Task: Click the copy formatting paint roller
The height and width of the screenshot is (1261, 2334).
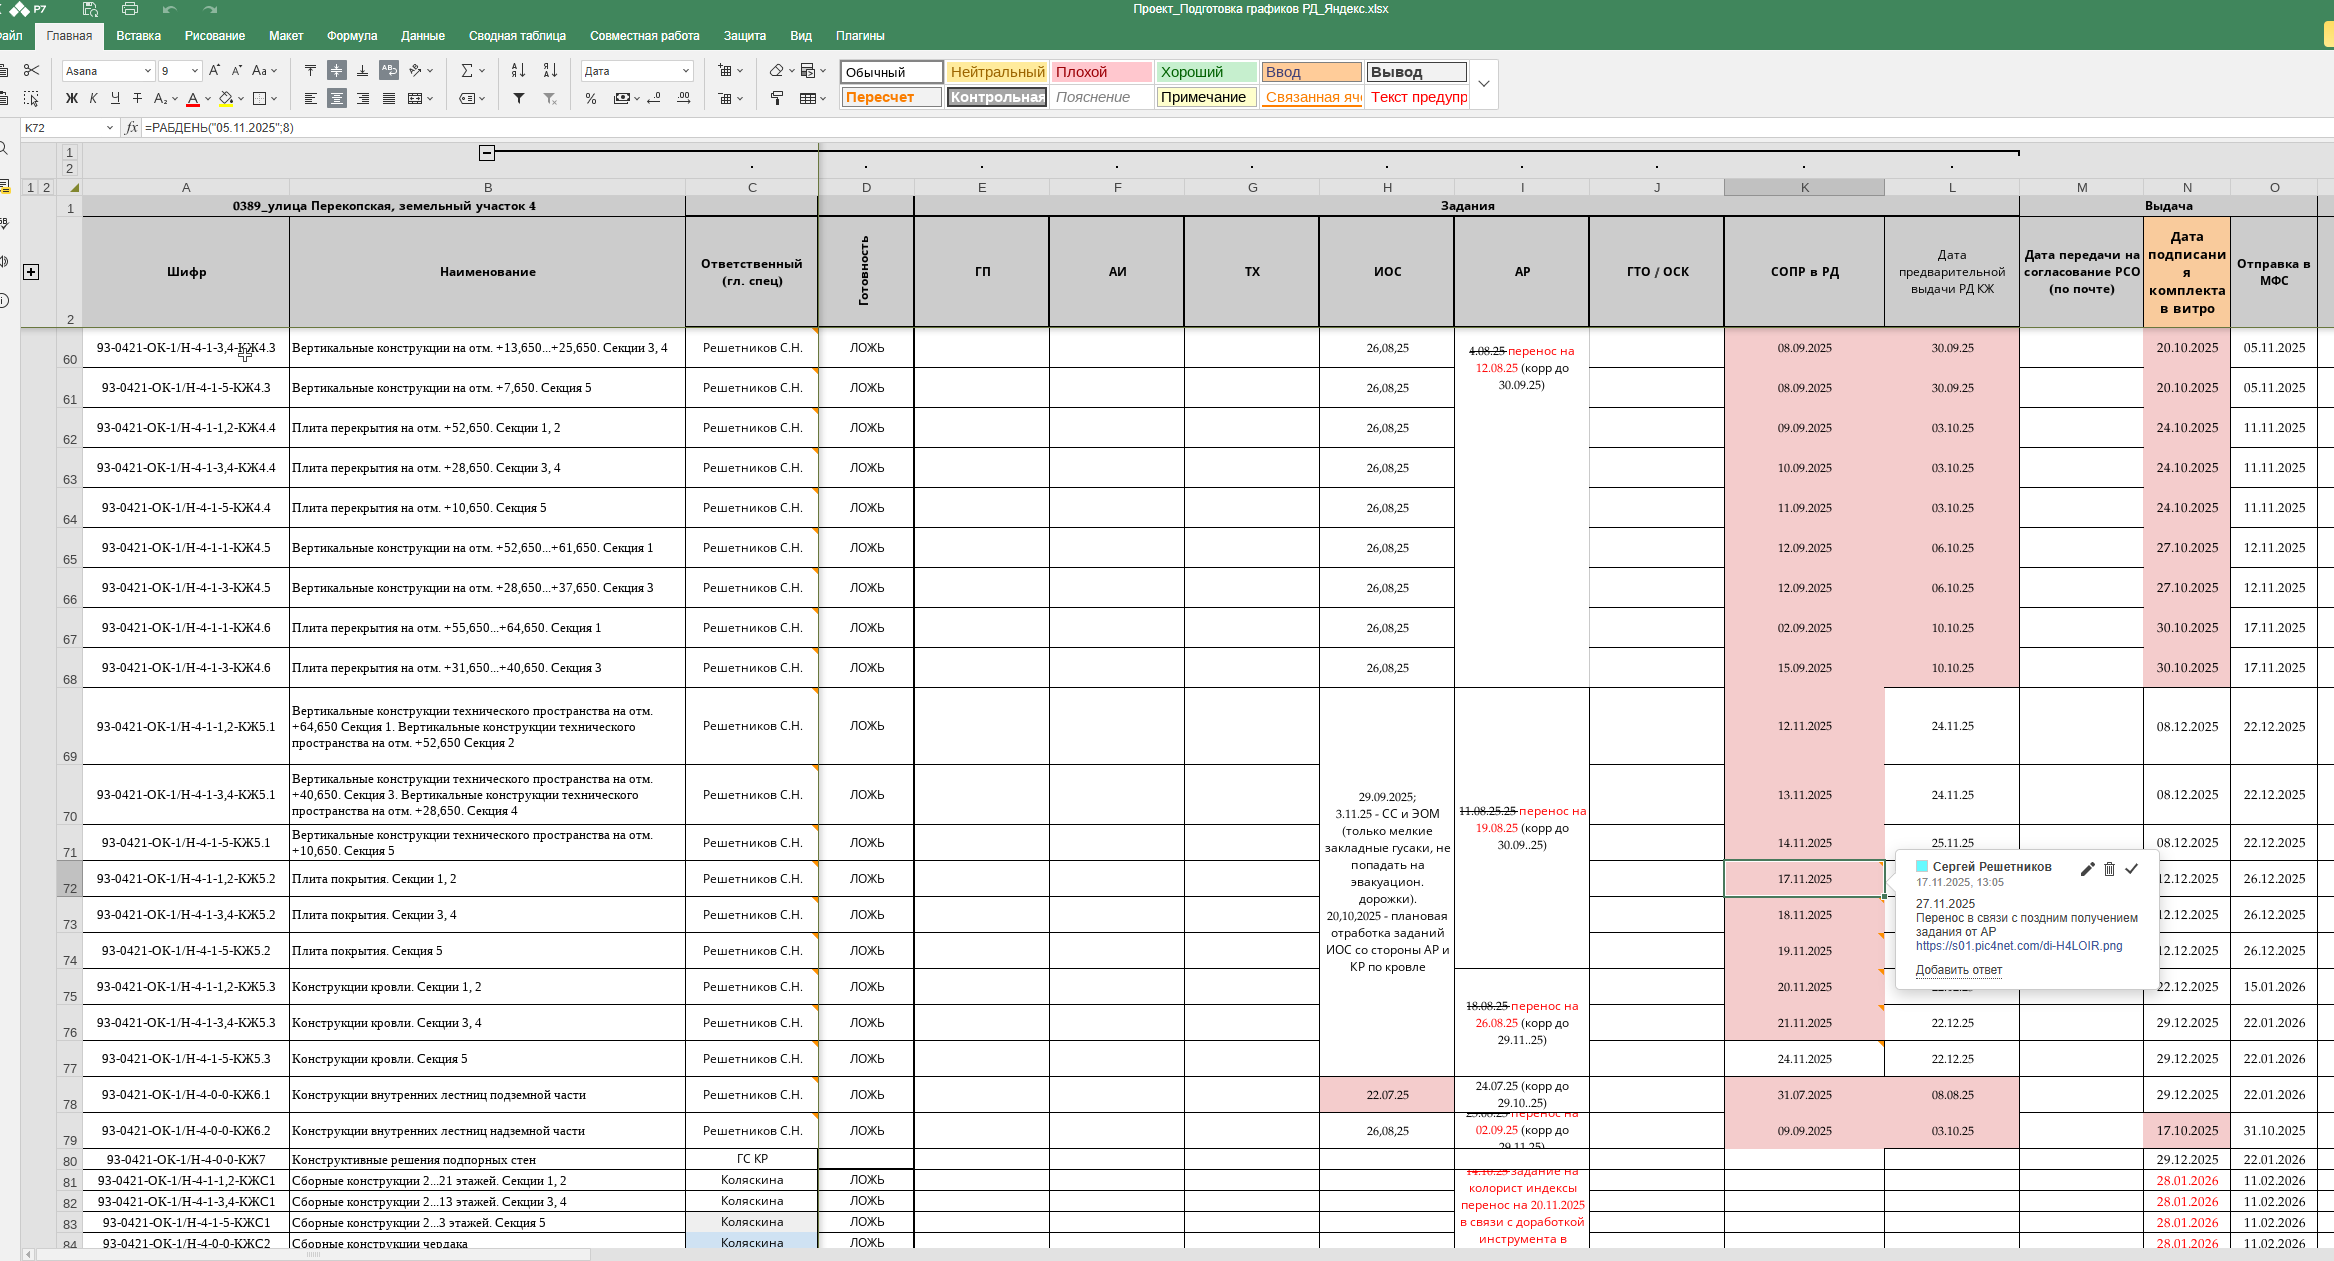Action: [777, 98]
